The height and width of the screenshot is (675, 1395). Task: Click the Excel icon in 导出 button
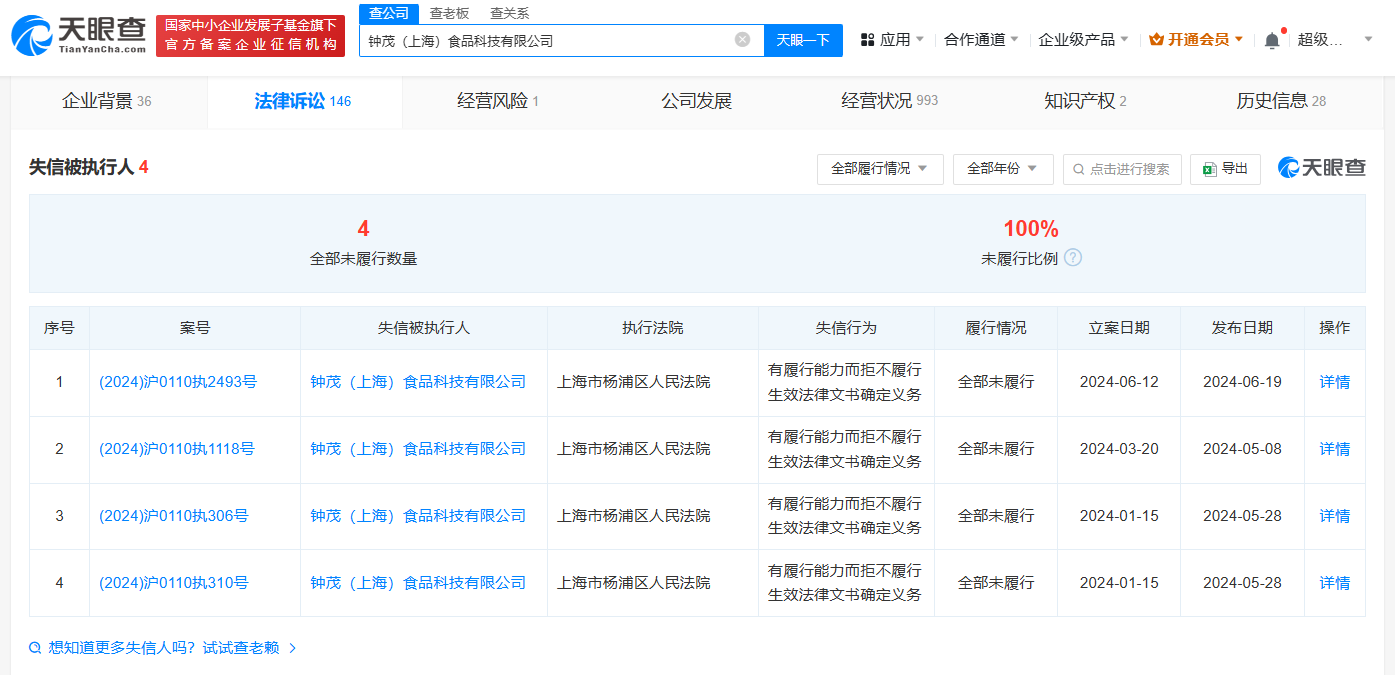point(1208,169)
